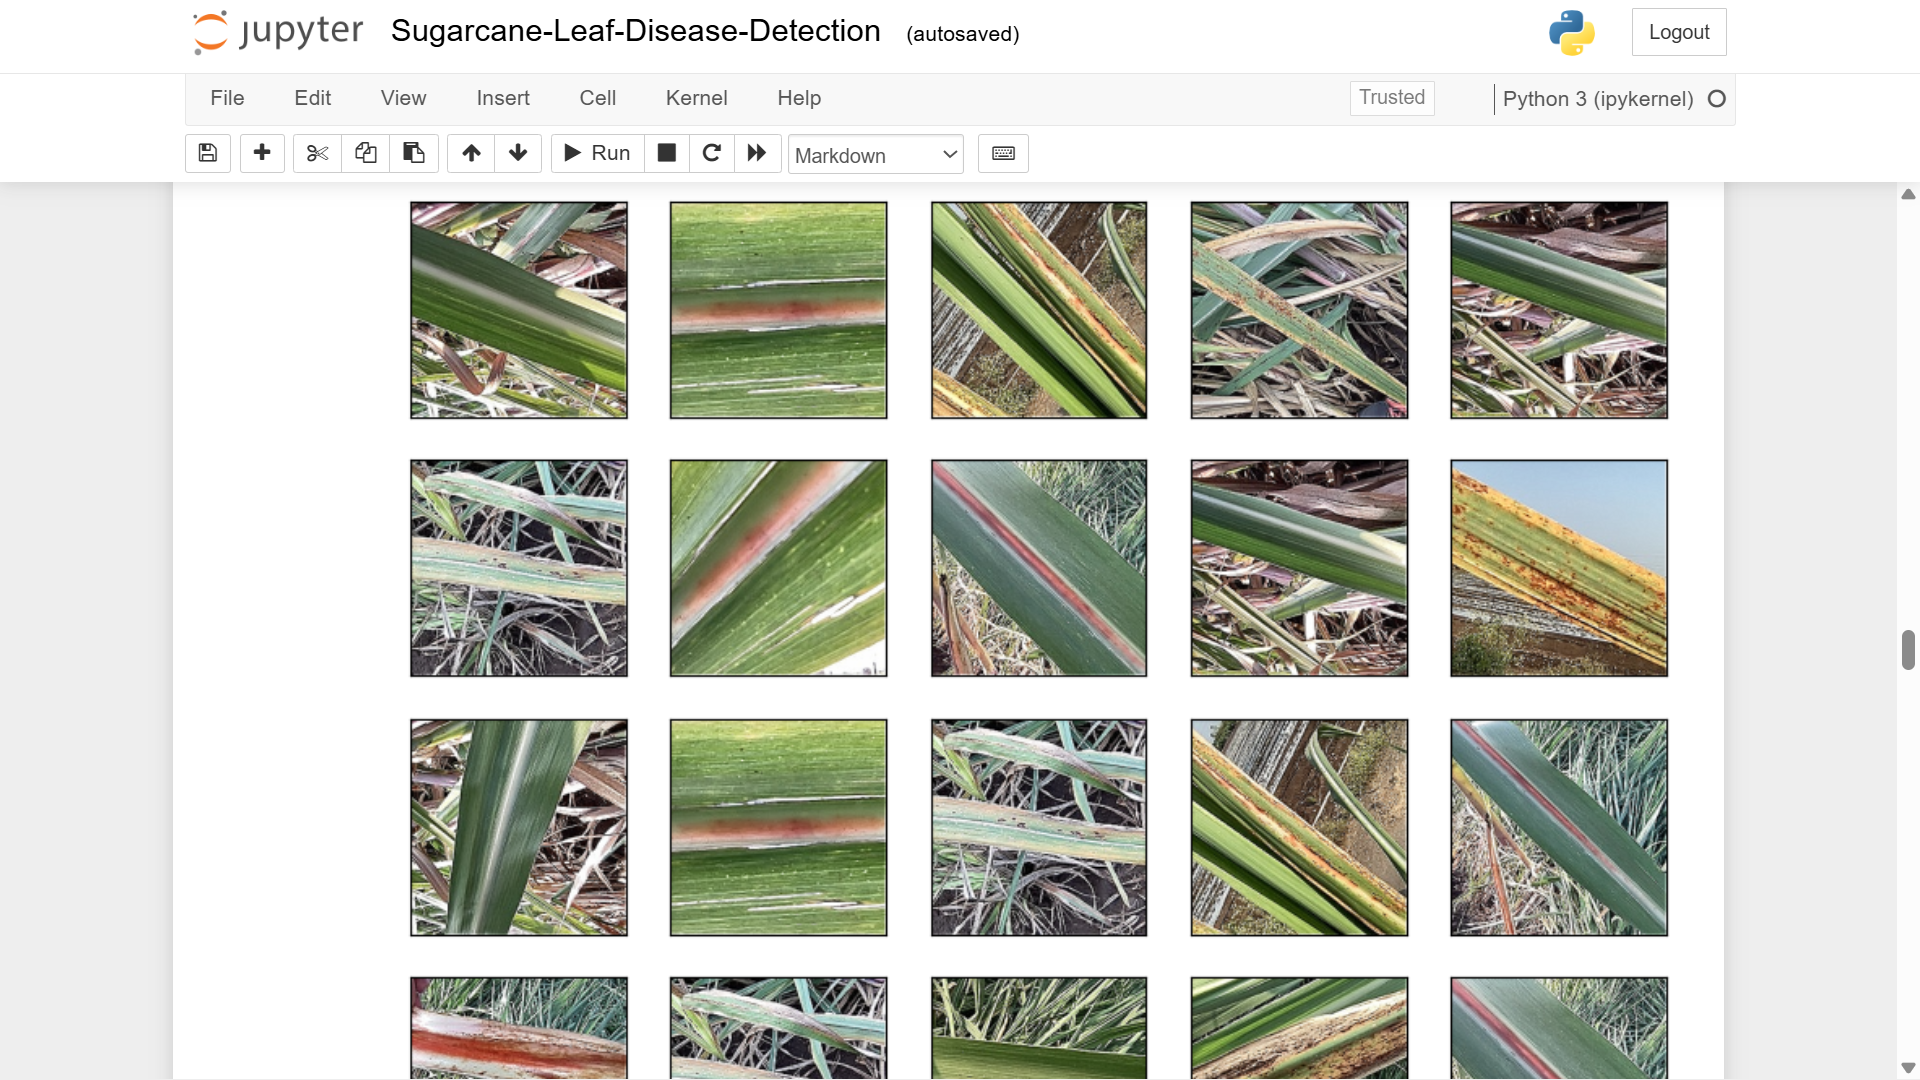Click yellow rusty leaf against blue sky image

point(1559,568)
